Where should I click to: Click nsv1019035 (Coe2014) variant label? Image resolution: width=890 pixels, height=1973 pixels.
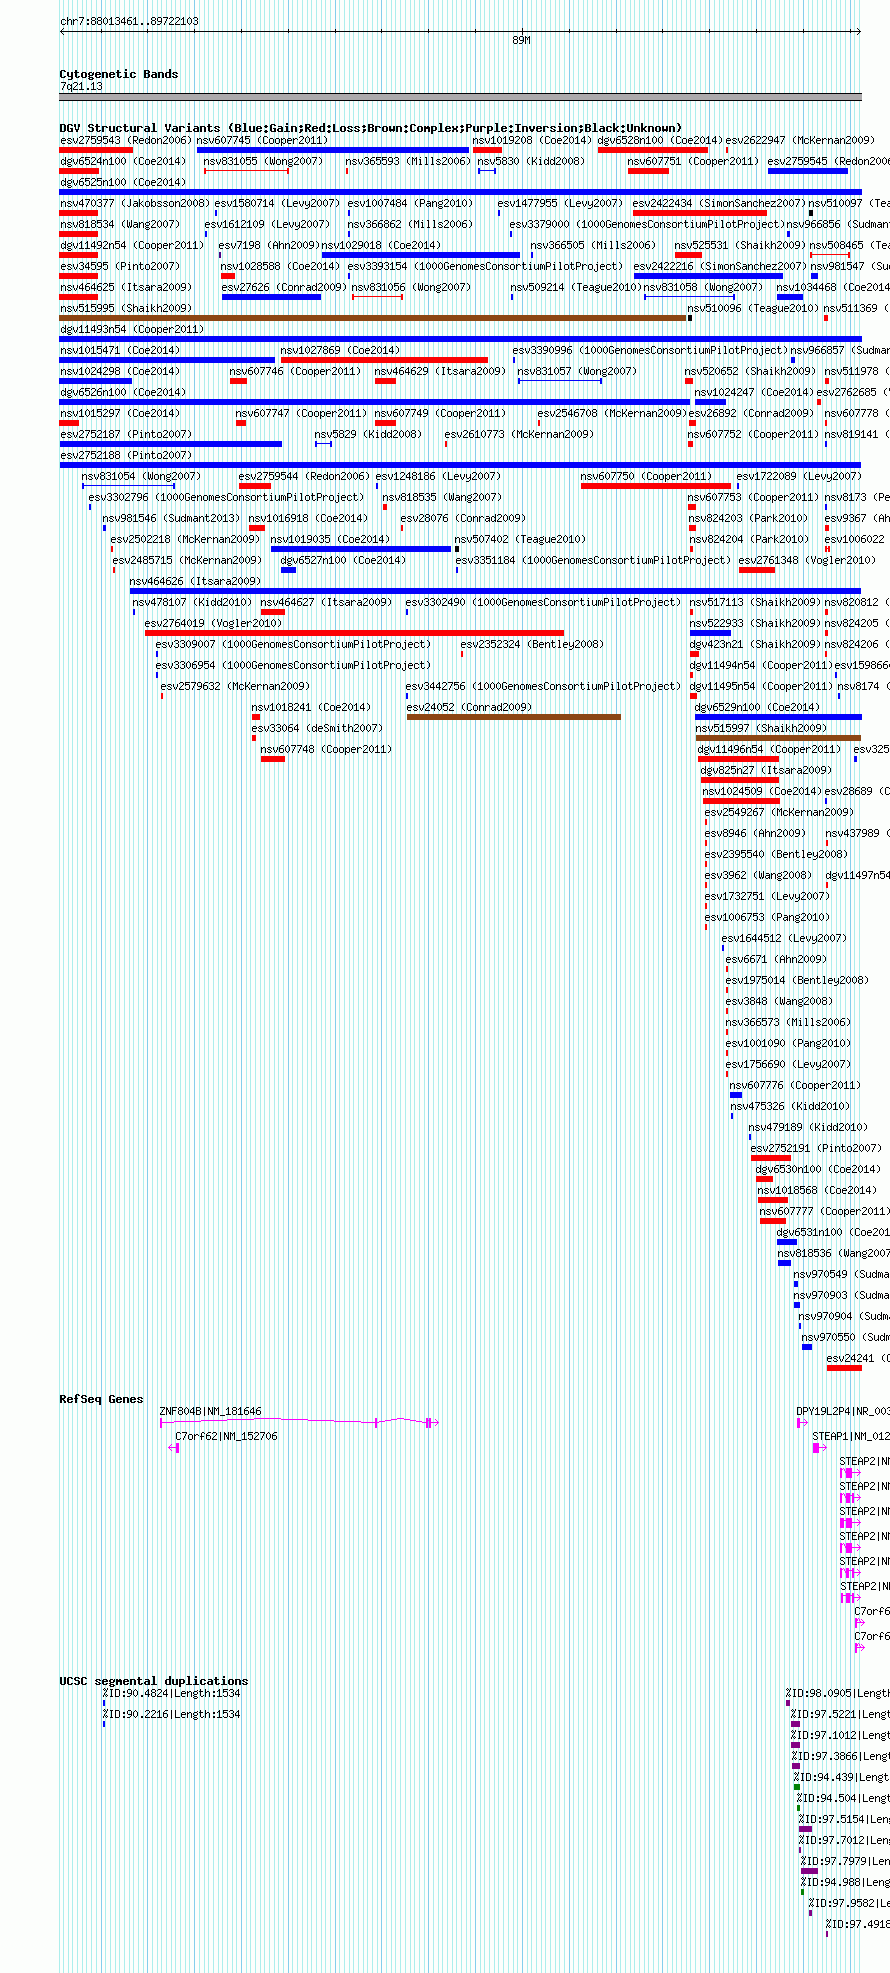(x=330, y=539)
